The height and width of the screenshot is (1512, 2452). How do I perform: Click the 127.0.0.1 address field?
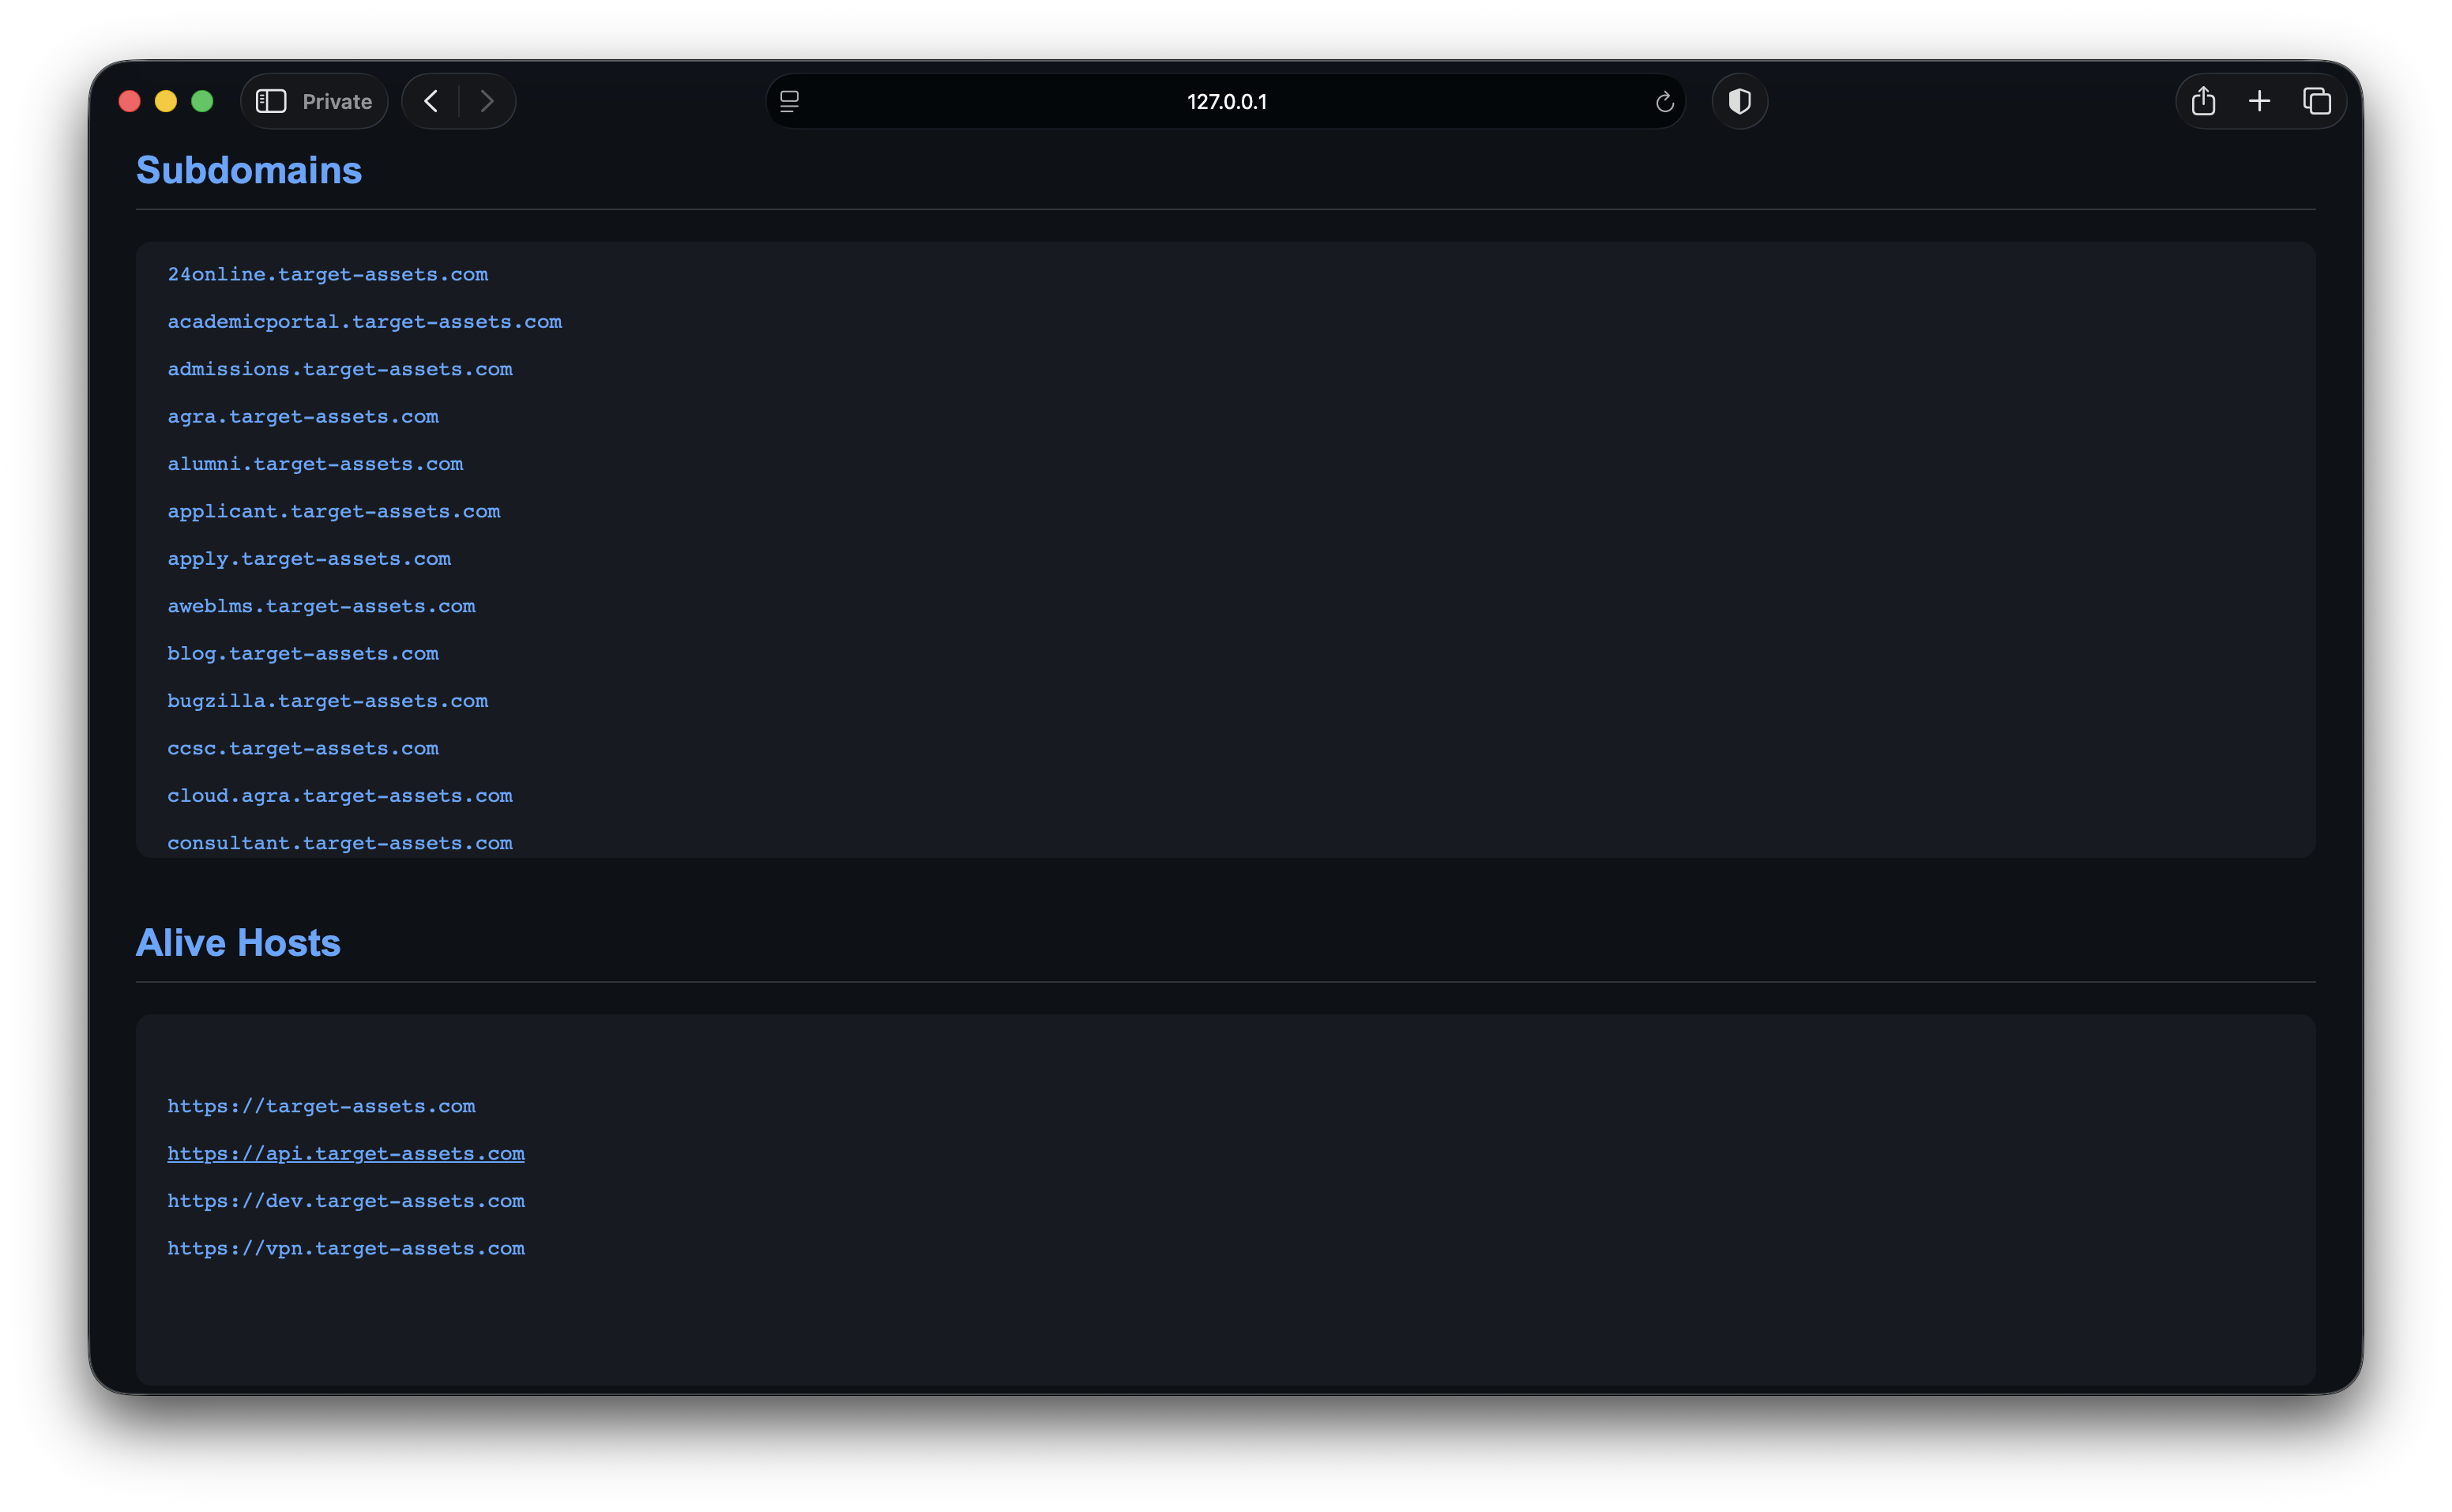point(1226,102)
